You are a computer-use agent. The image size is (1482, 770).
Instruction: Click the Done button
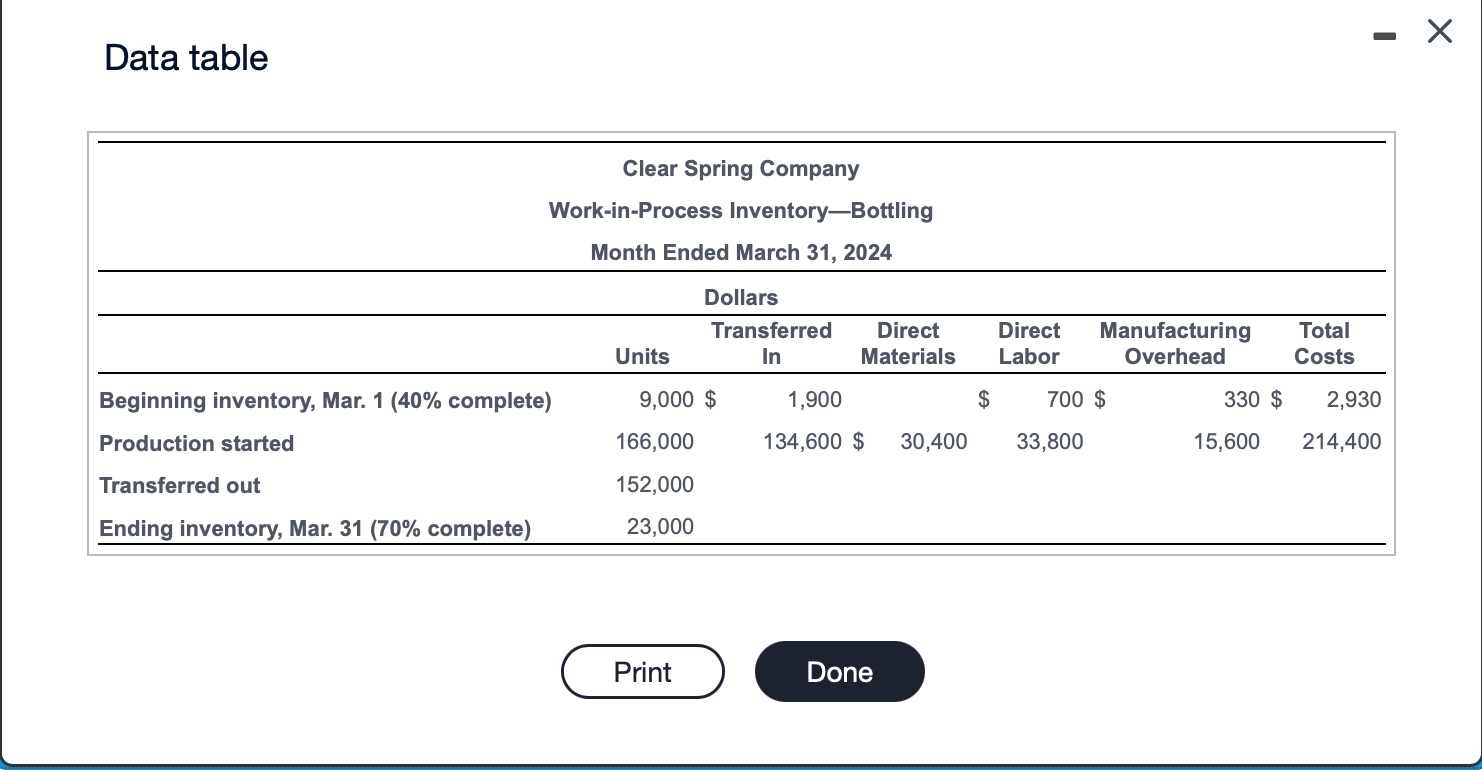click(x=839, y=671)
